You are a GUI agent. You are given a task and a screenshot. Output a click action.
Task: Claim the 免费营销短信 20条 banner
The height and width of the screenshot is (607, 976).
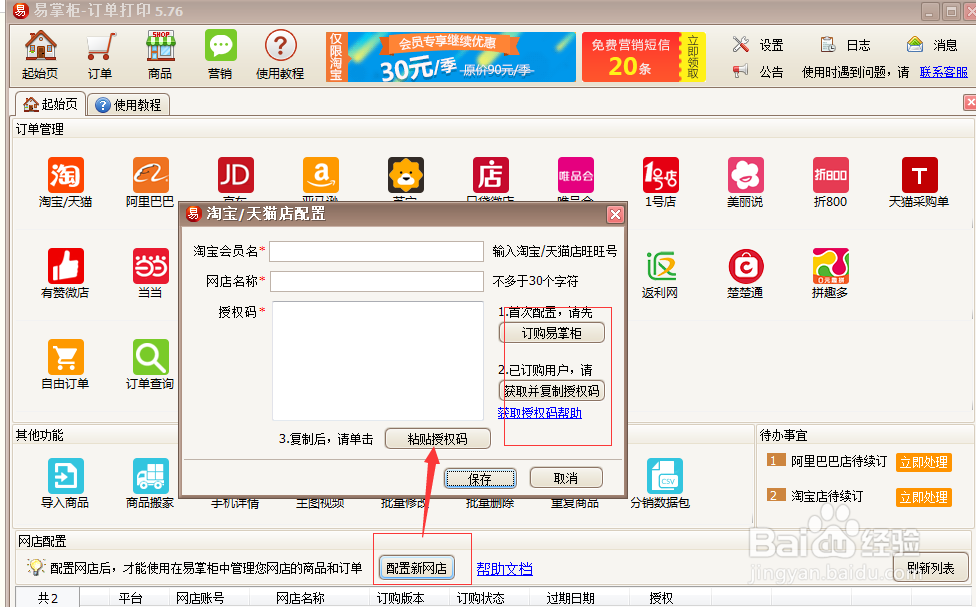click(x=644, y=57)
